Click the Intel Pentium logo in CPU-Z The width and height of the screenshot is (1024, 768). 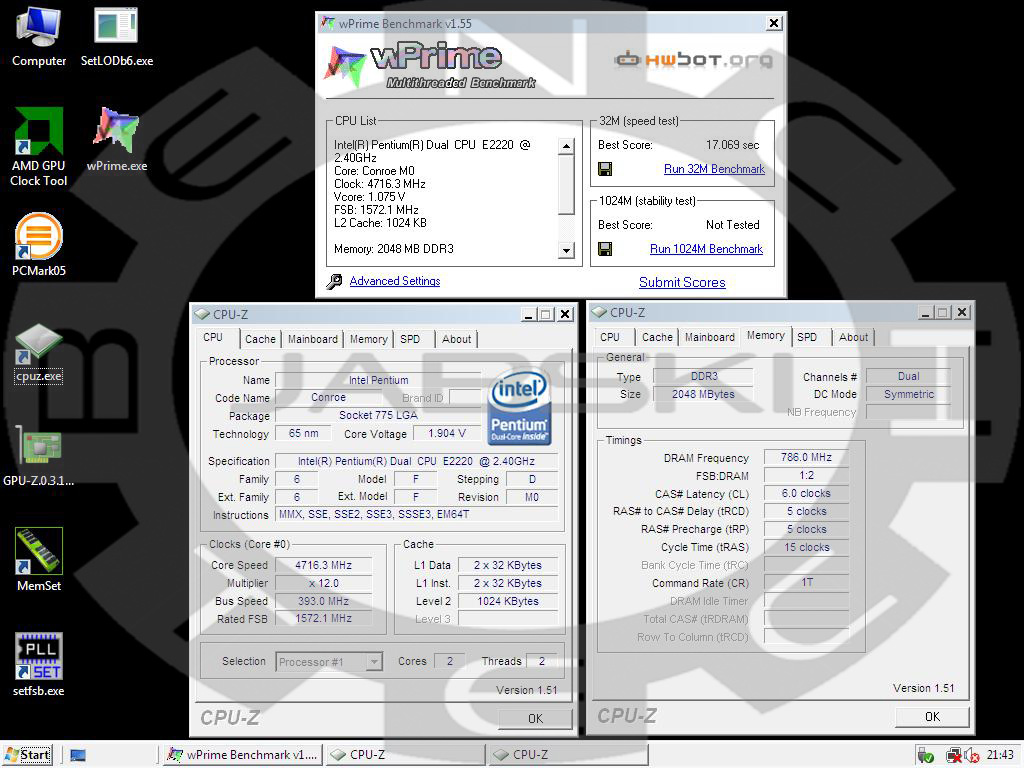520,407
